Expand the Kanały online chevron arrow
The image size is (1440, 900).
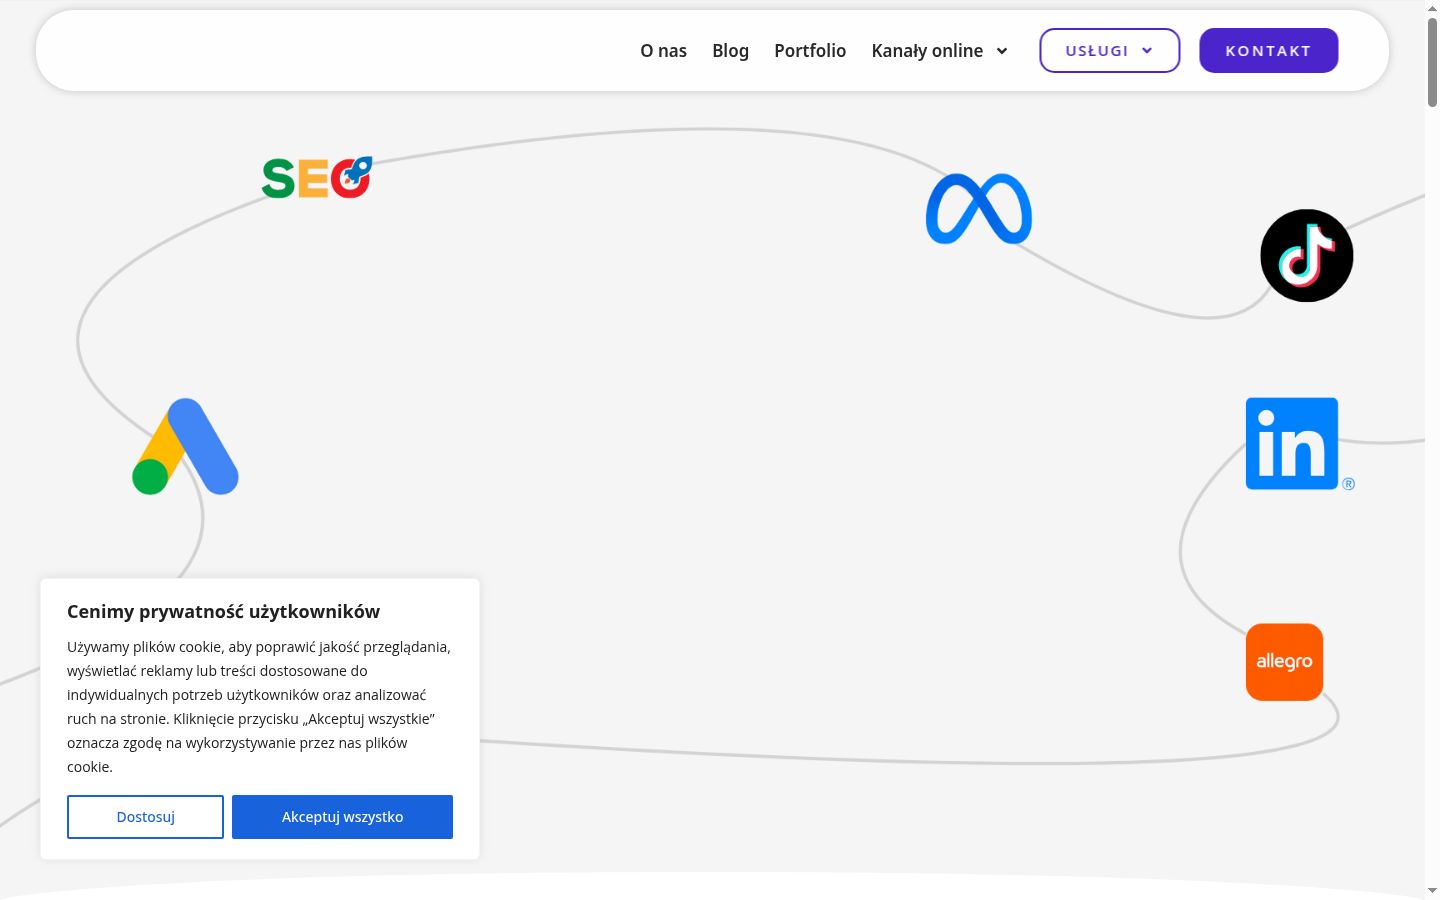point(1002,51)
